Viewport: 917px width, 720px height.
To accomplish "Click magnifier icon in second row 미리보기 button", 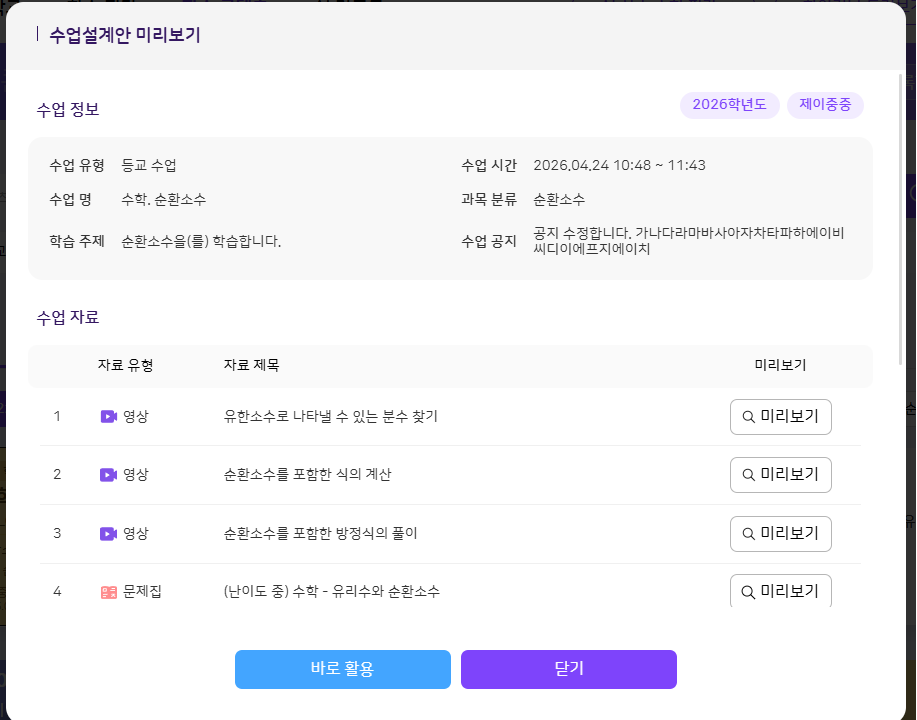I will (748, 475).
